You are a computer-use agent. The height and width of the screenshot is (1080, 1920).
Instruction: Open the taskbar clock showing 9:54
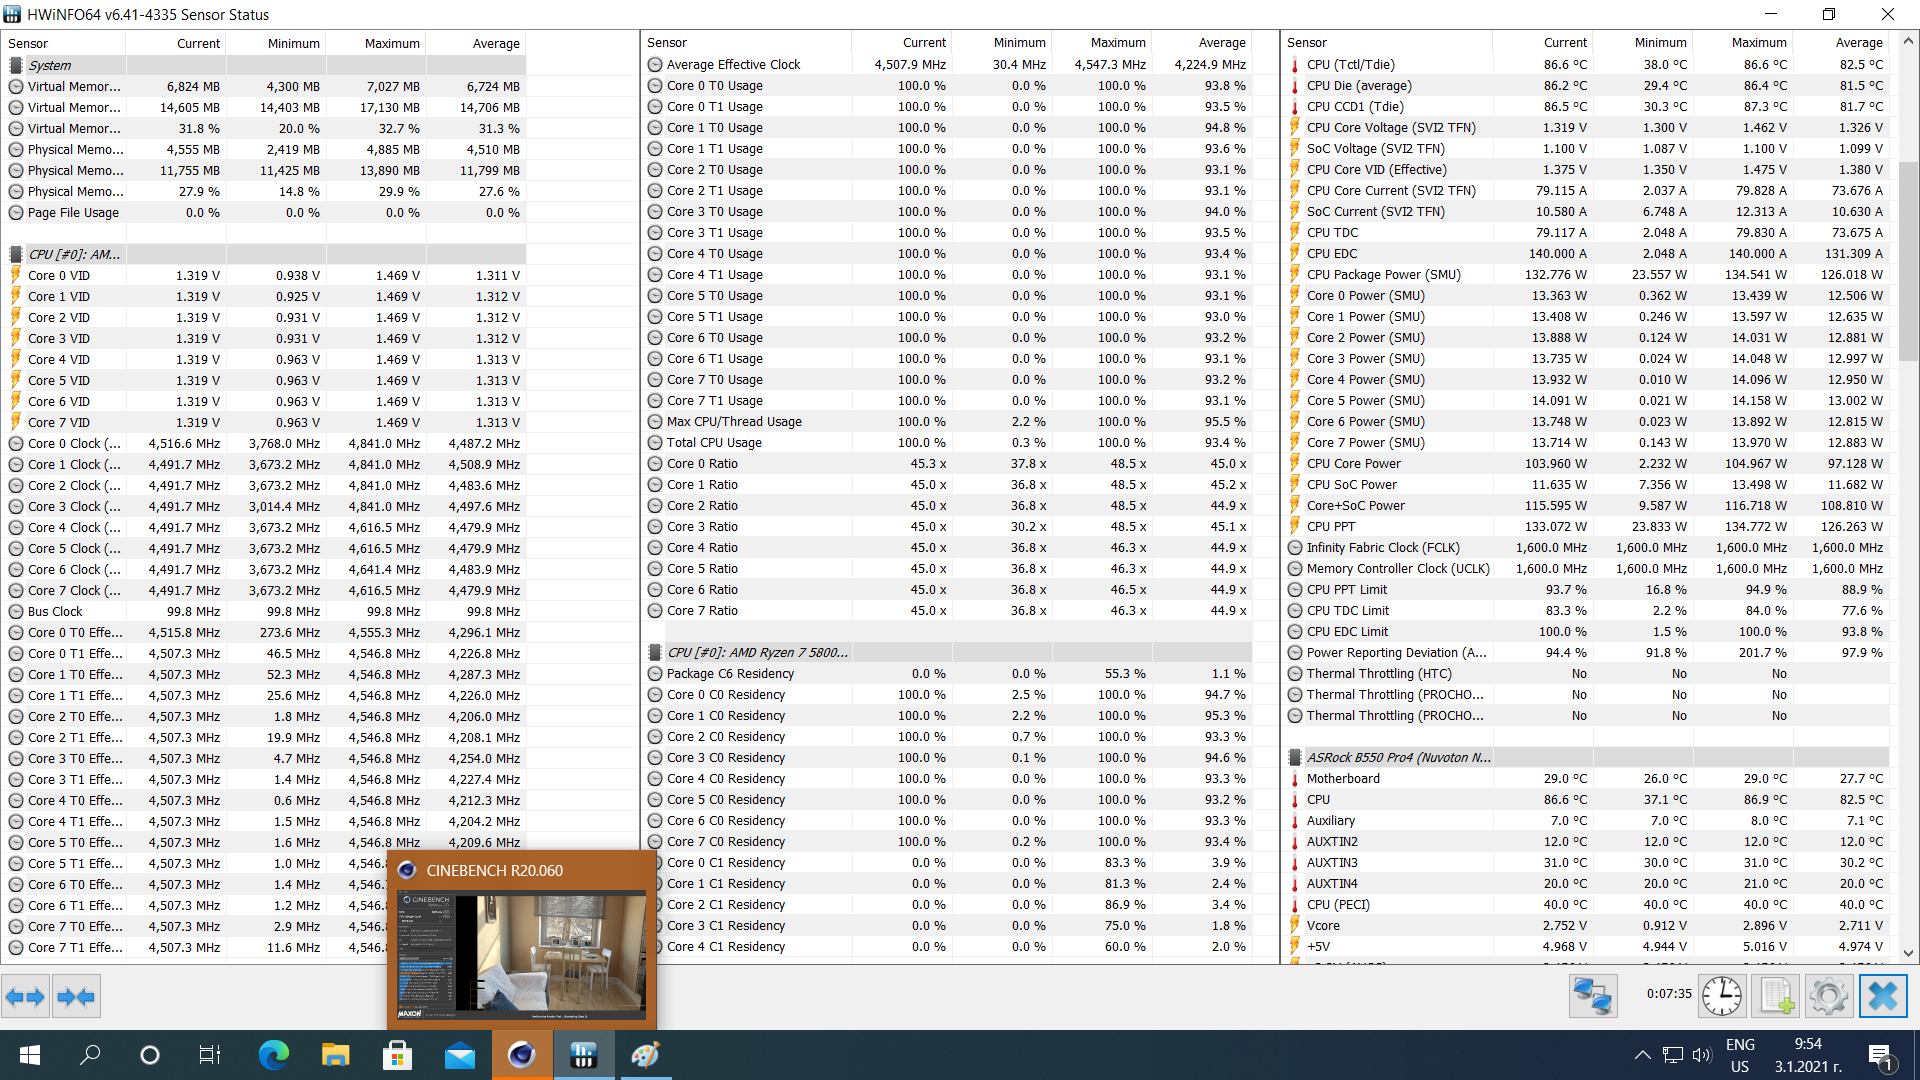click(1808, 1055)
